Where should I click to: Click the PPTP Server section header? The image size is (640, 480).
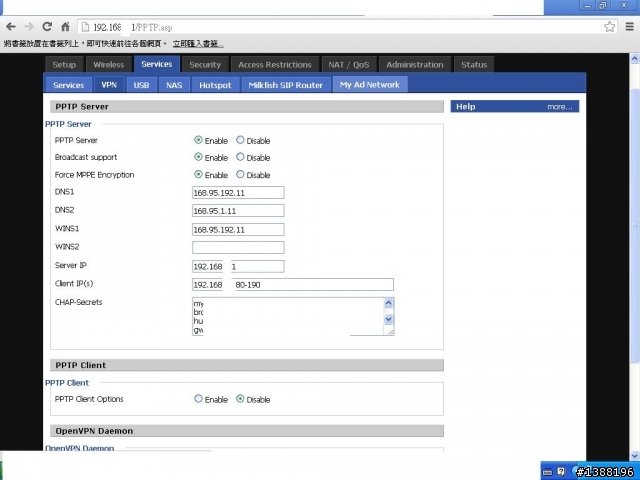point(247,107)
